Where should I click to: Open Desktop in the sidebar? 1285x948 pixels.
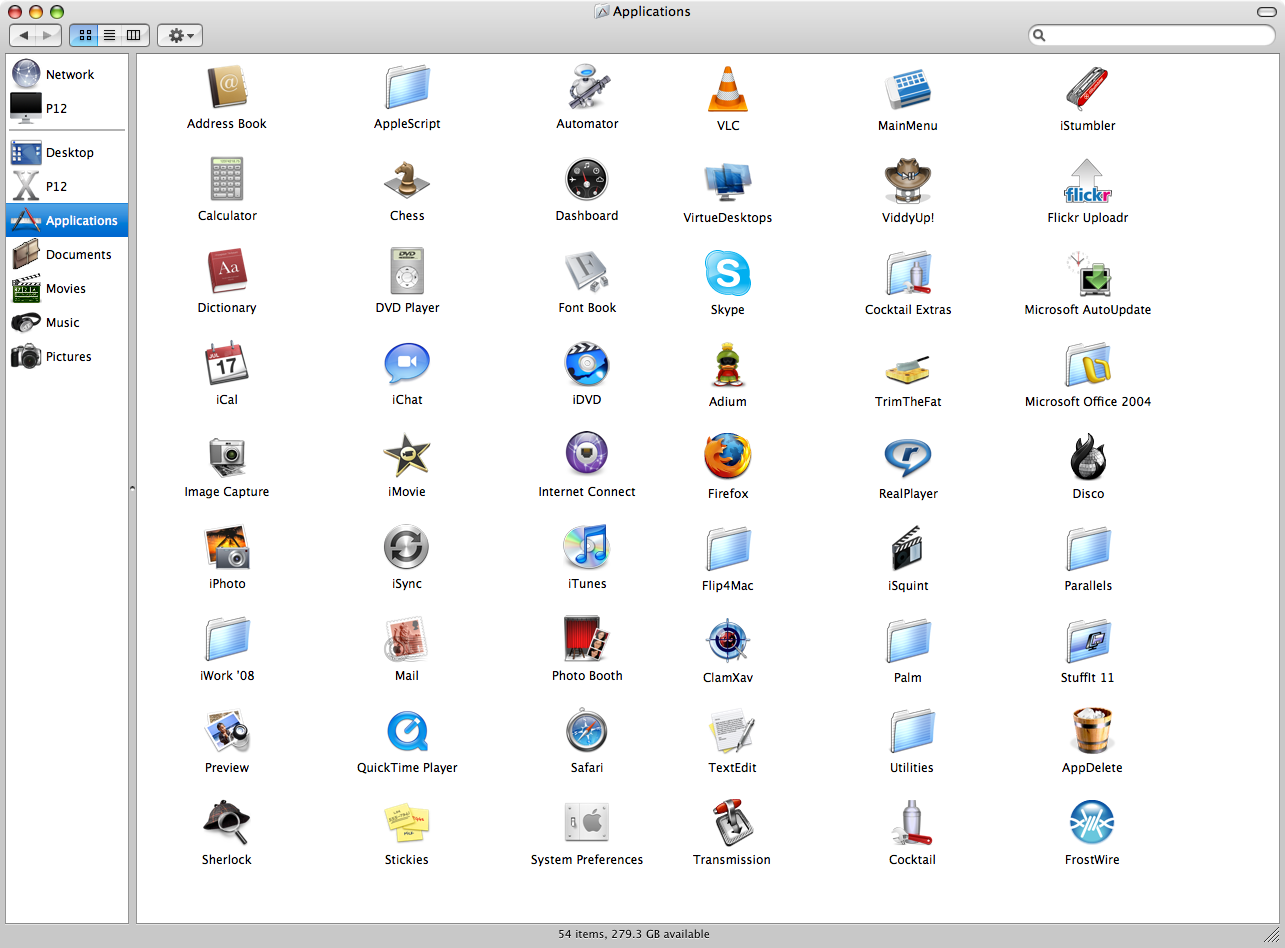pos(67,152)
